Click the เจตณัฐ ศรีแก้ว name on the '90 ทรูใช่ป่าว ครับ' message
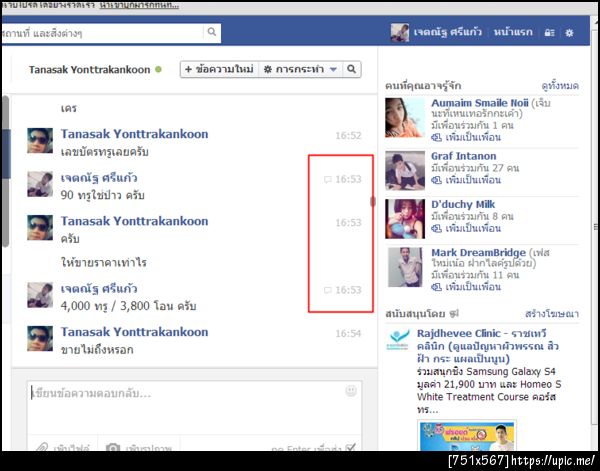 (99, 178)
